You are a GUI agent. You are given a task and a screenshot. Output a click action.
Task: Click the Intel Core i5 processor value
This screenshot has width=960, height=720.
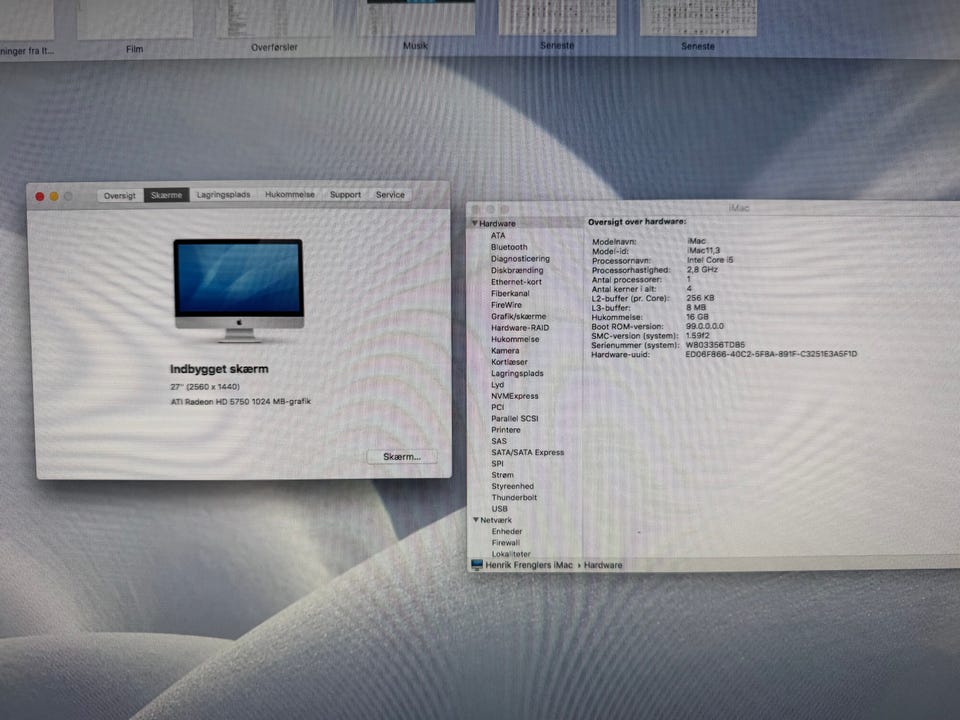(x=710, y=260)
